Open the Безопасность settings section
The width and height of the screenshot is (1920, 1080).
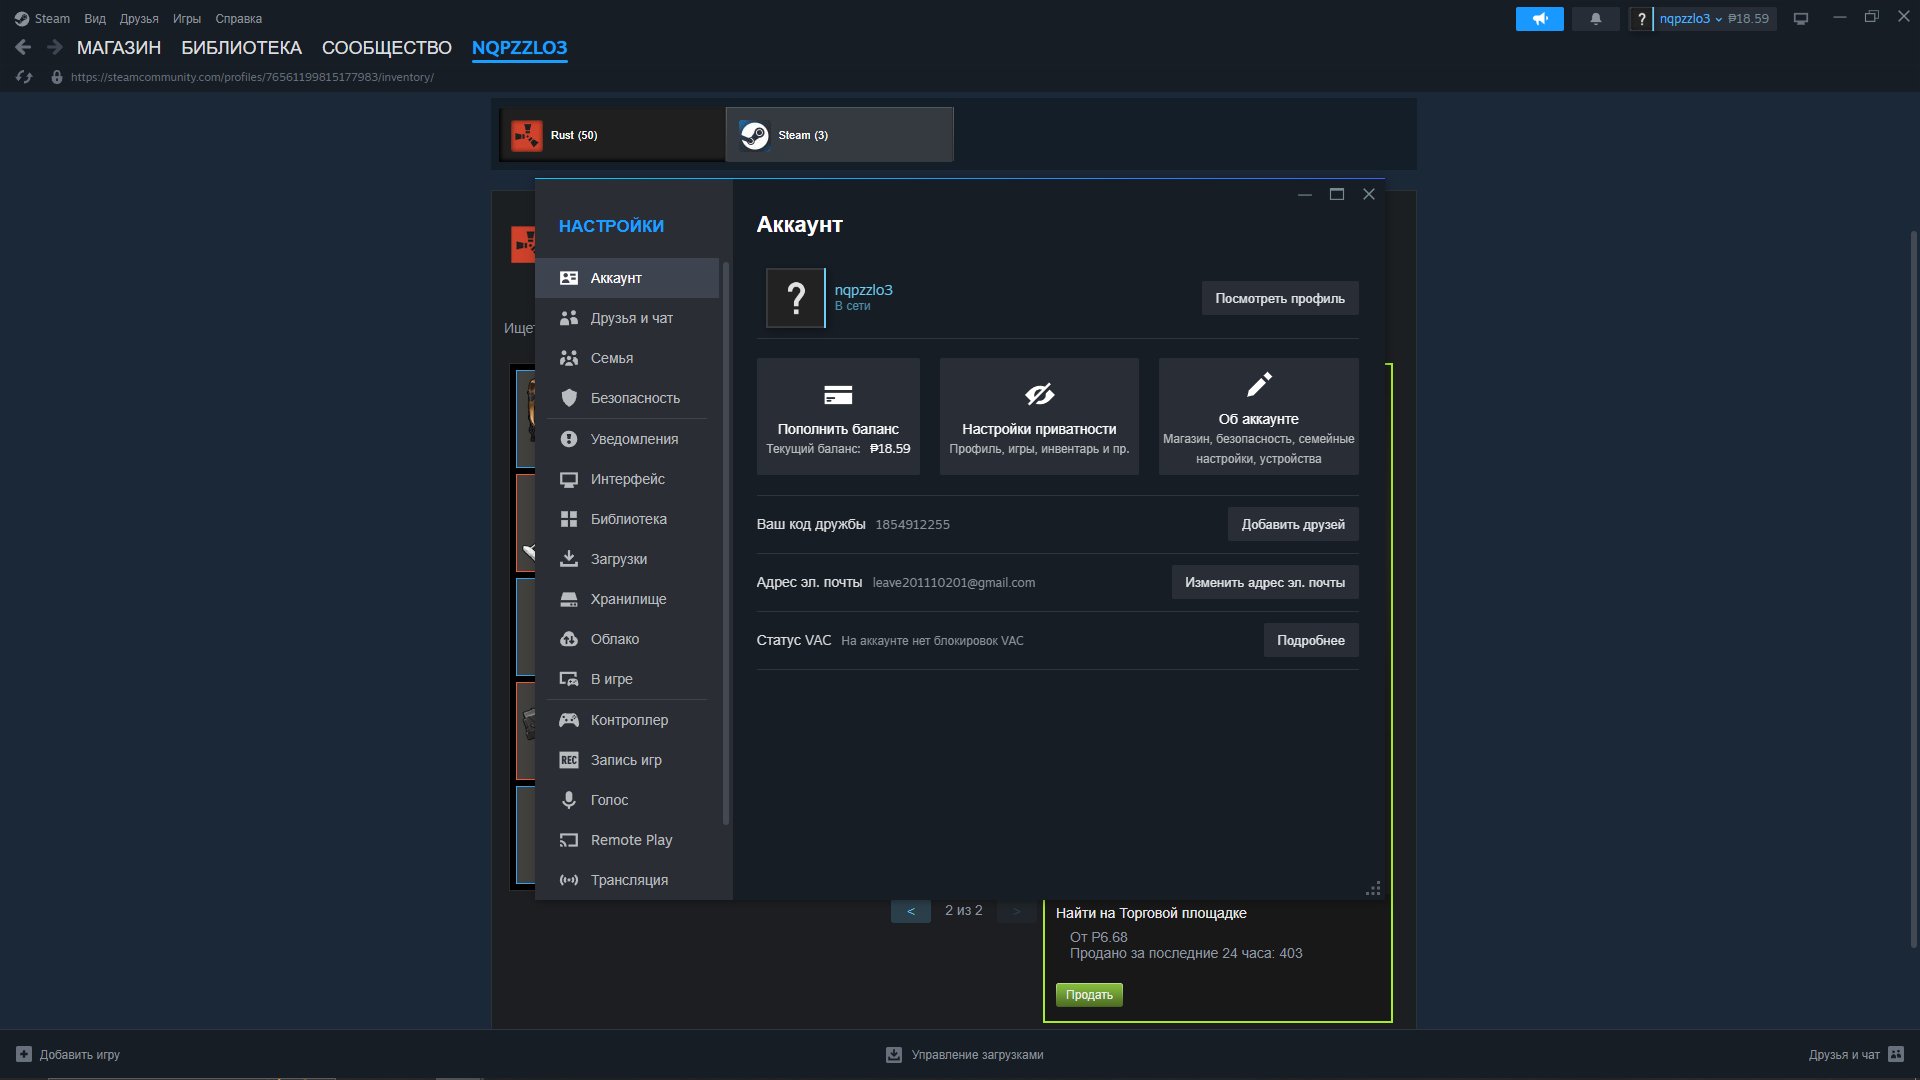click(x=627, y=398)
